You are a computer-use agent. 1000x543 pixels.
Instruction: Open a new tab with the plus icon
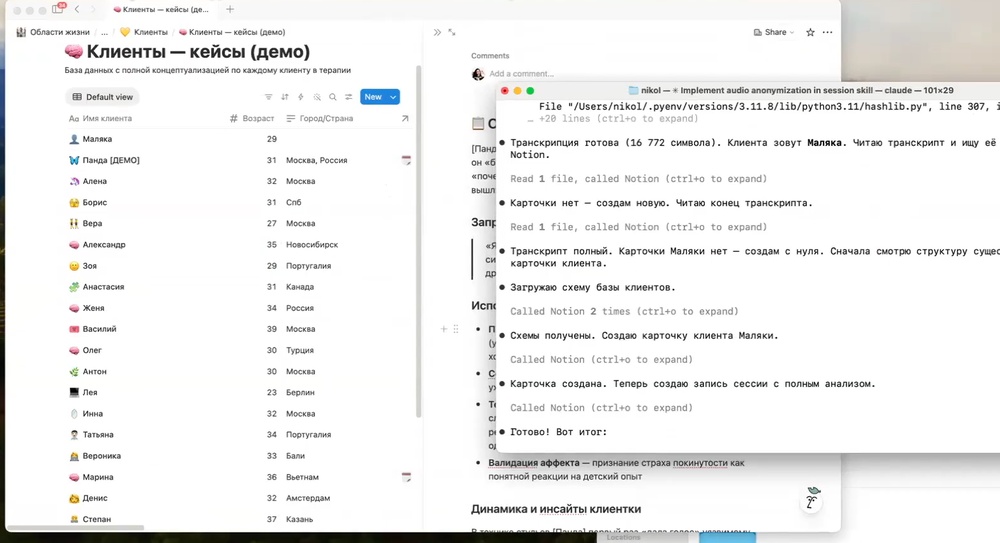coord(230,9)
